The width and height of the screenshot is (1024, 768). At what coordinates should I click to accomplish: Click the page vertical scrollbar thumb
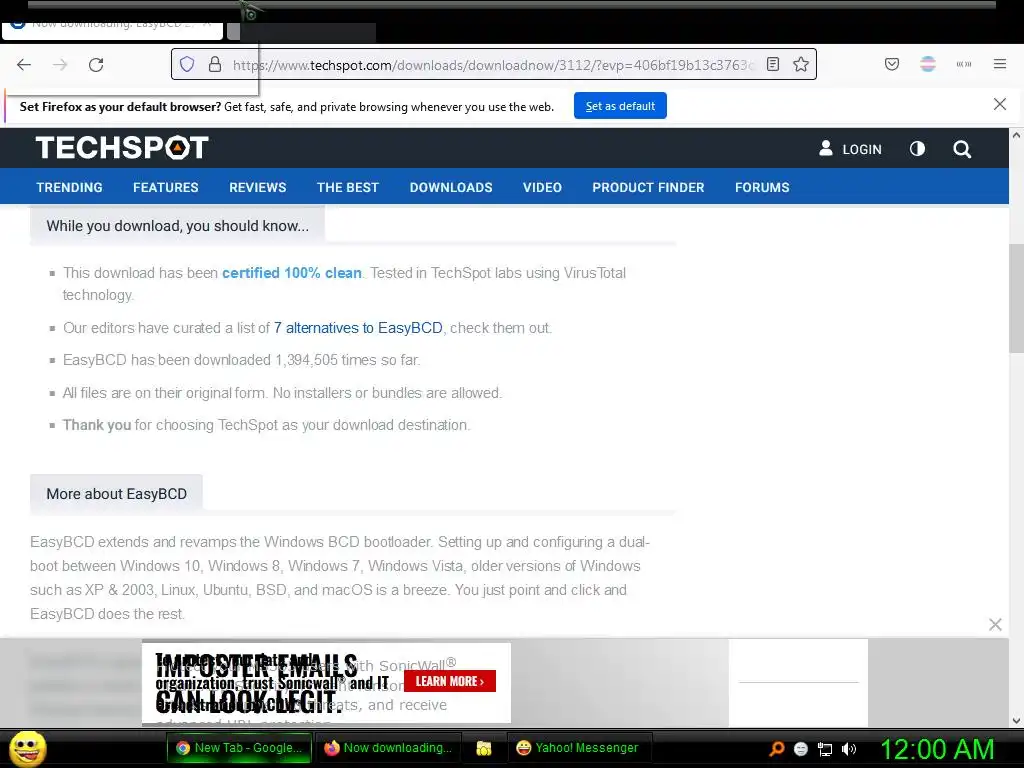(1016, 299)
